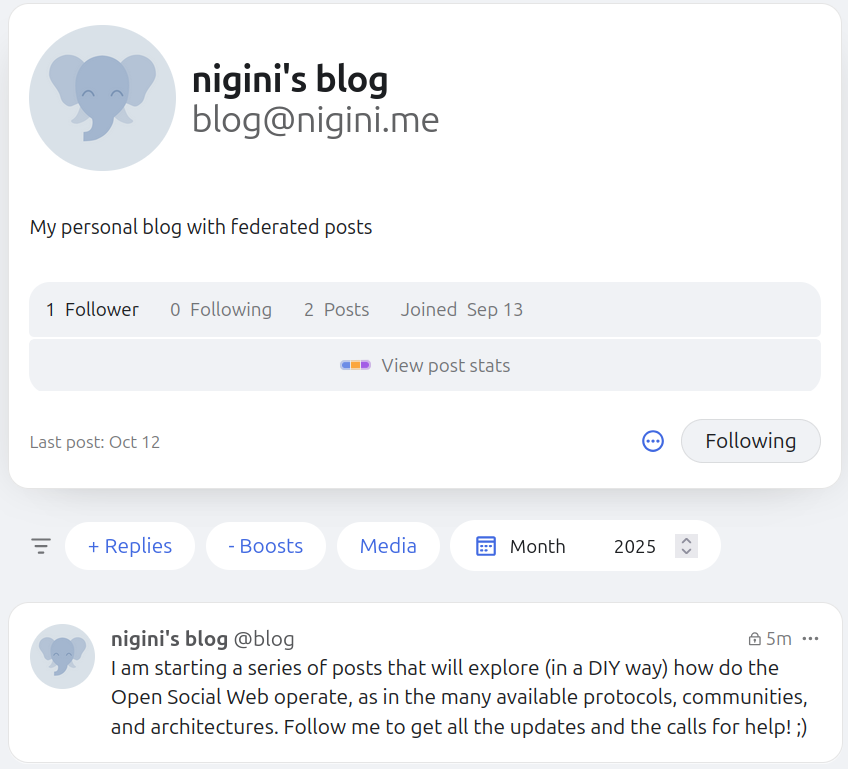Toggle the + Replies filter

coord(130,546)
